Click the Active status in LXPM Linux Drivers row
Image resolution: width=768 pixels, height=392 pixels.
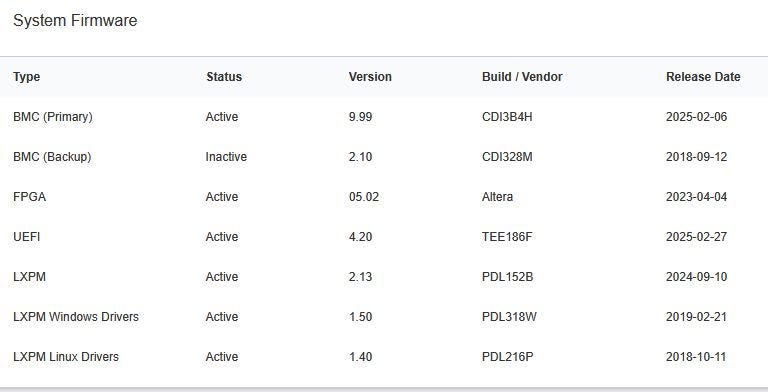coord(222,357)
